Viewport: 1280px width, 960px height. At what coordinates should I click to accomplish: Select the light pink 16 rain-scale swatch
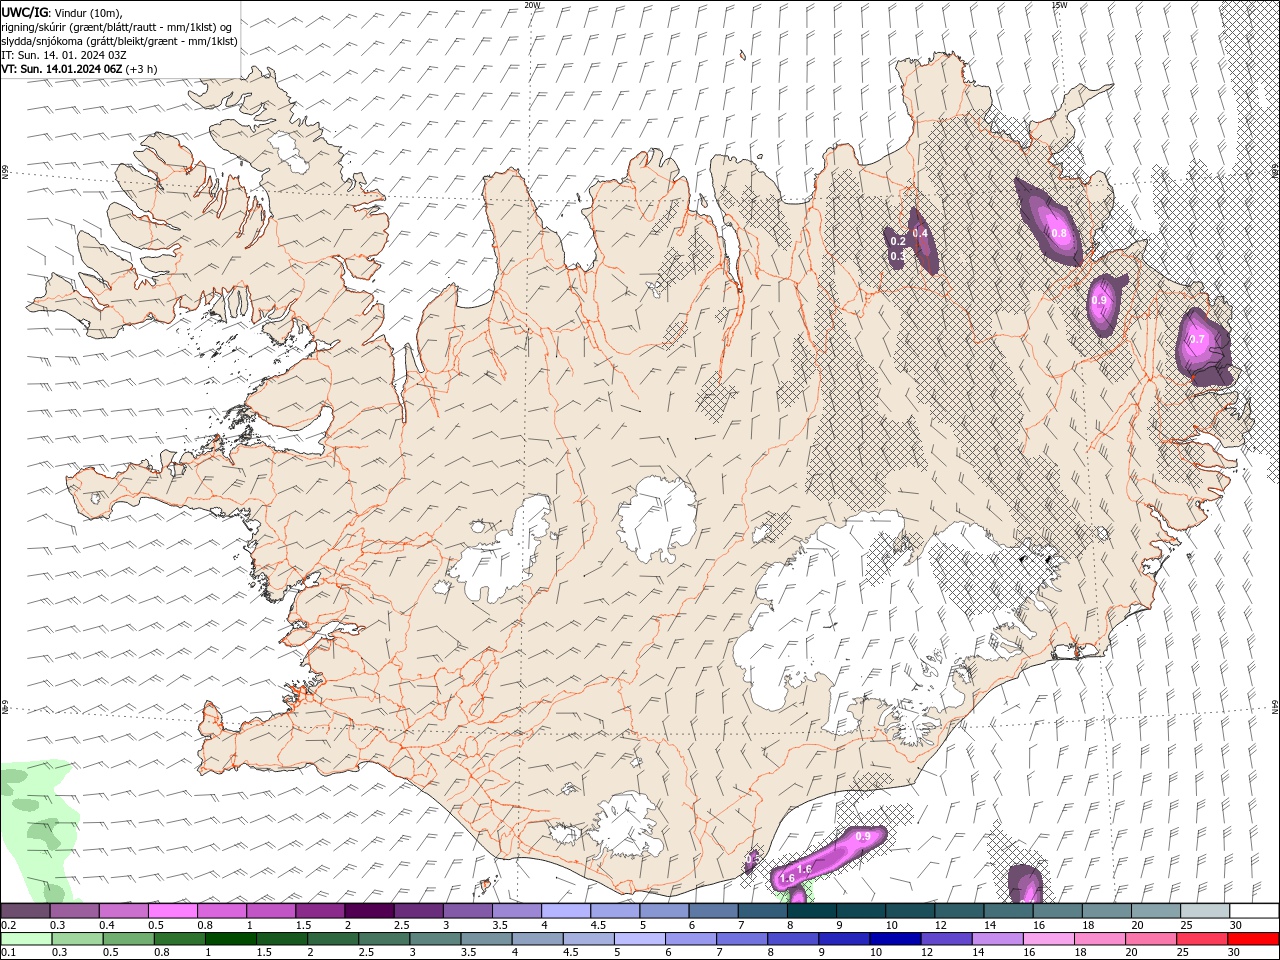pos(1049,939)
